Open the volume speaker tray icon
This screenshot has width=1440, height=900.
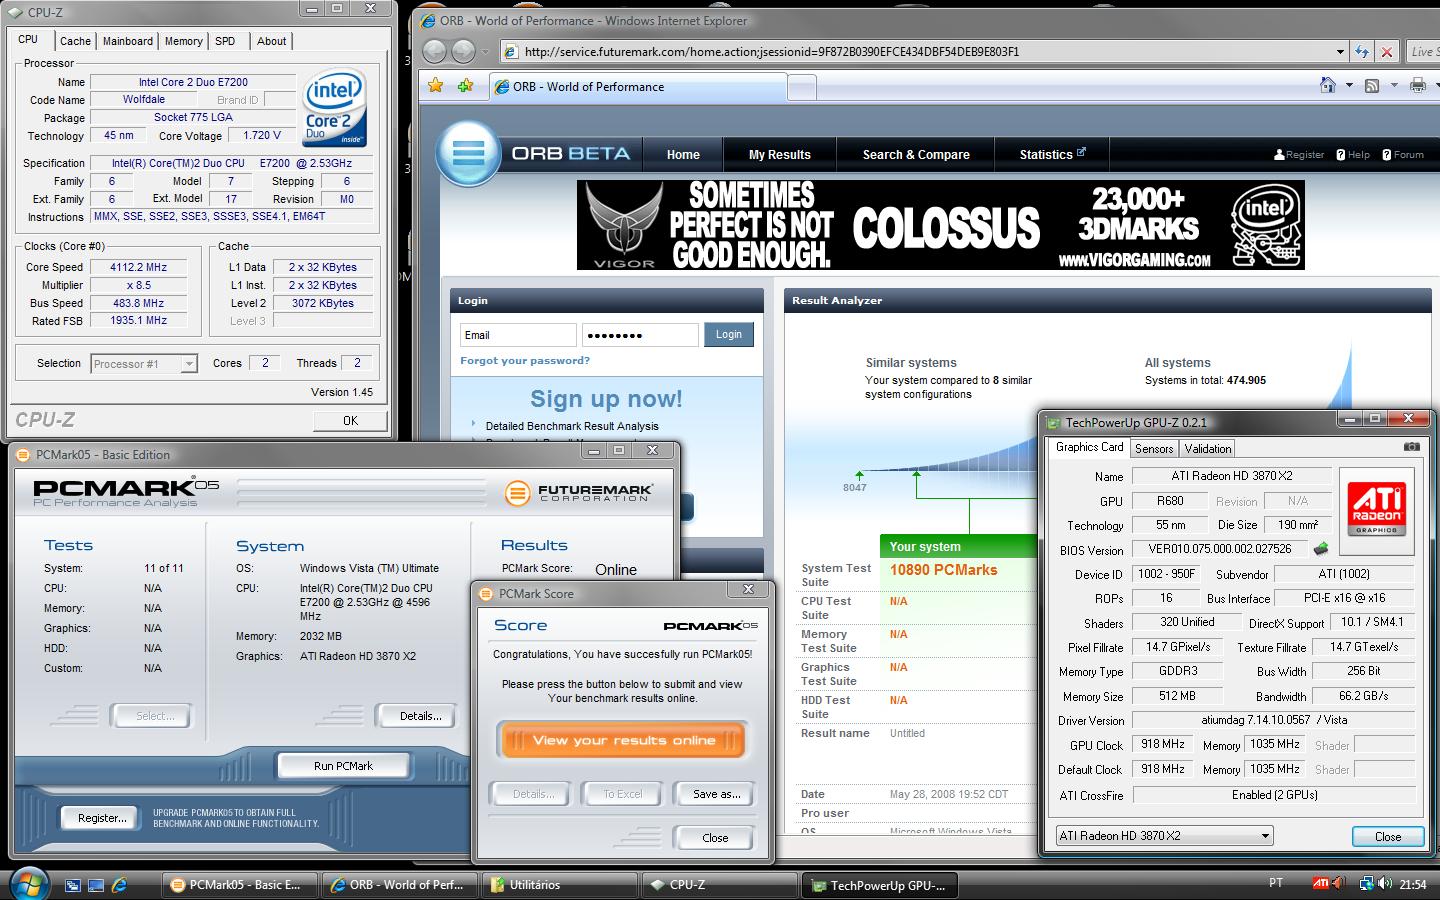click(1385, 884)
